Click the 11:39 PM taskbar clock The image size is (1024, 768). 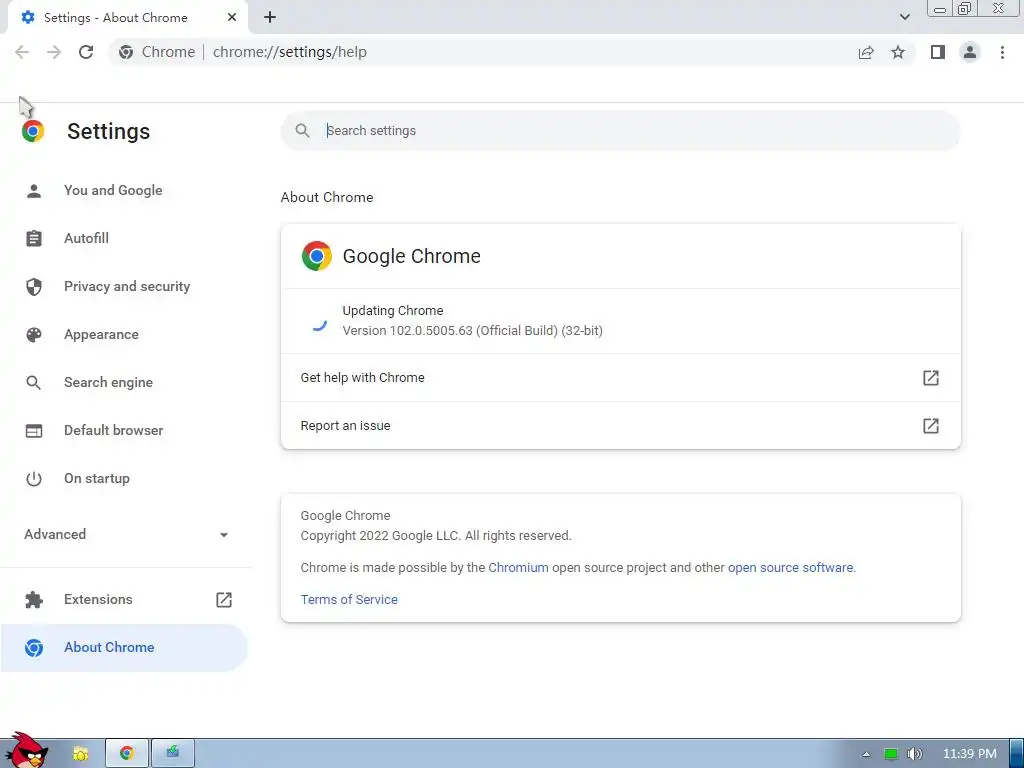(970, 754)
